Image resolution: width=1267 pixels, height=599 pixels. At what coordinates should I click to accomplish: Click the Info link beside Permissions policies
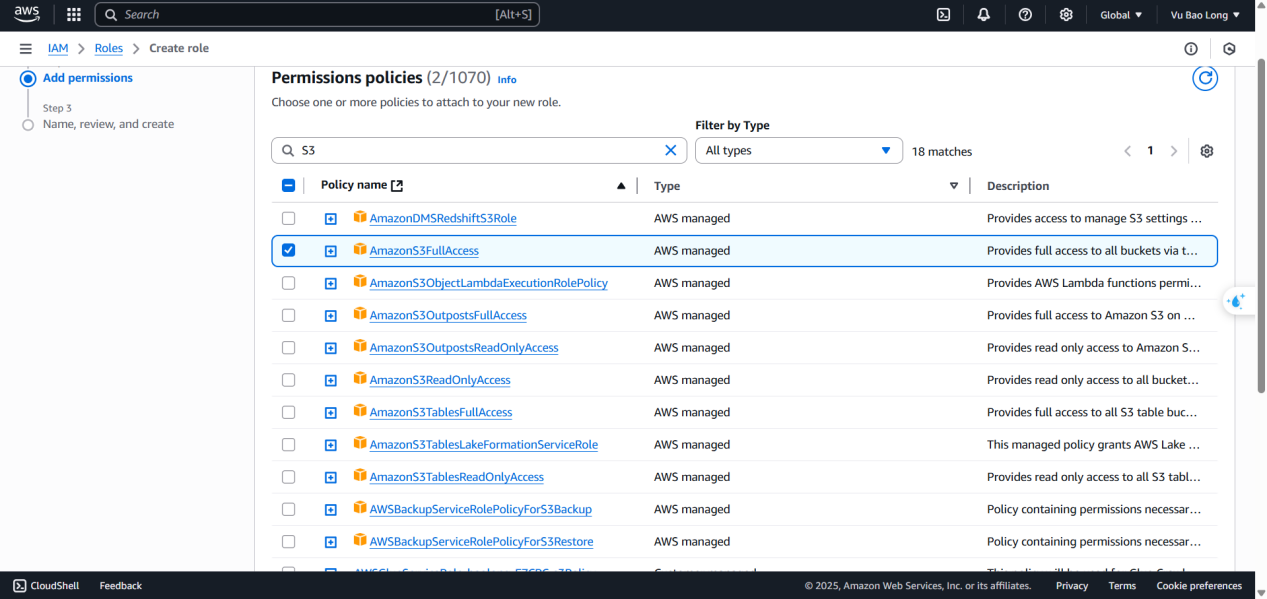[507, 79]
